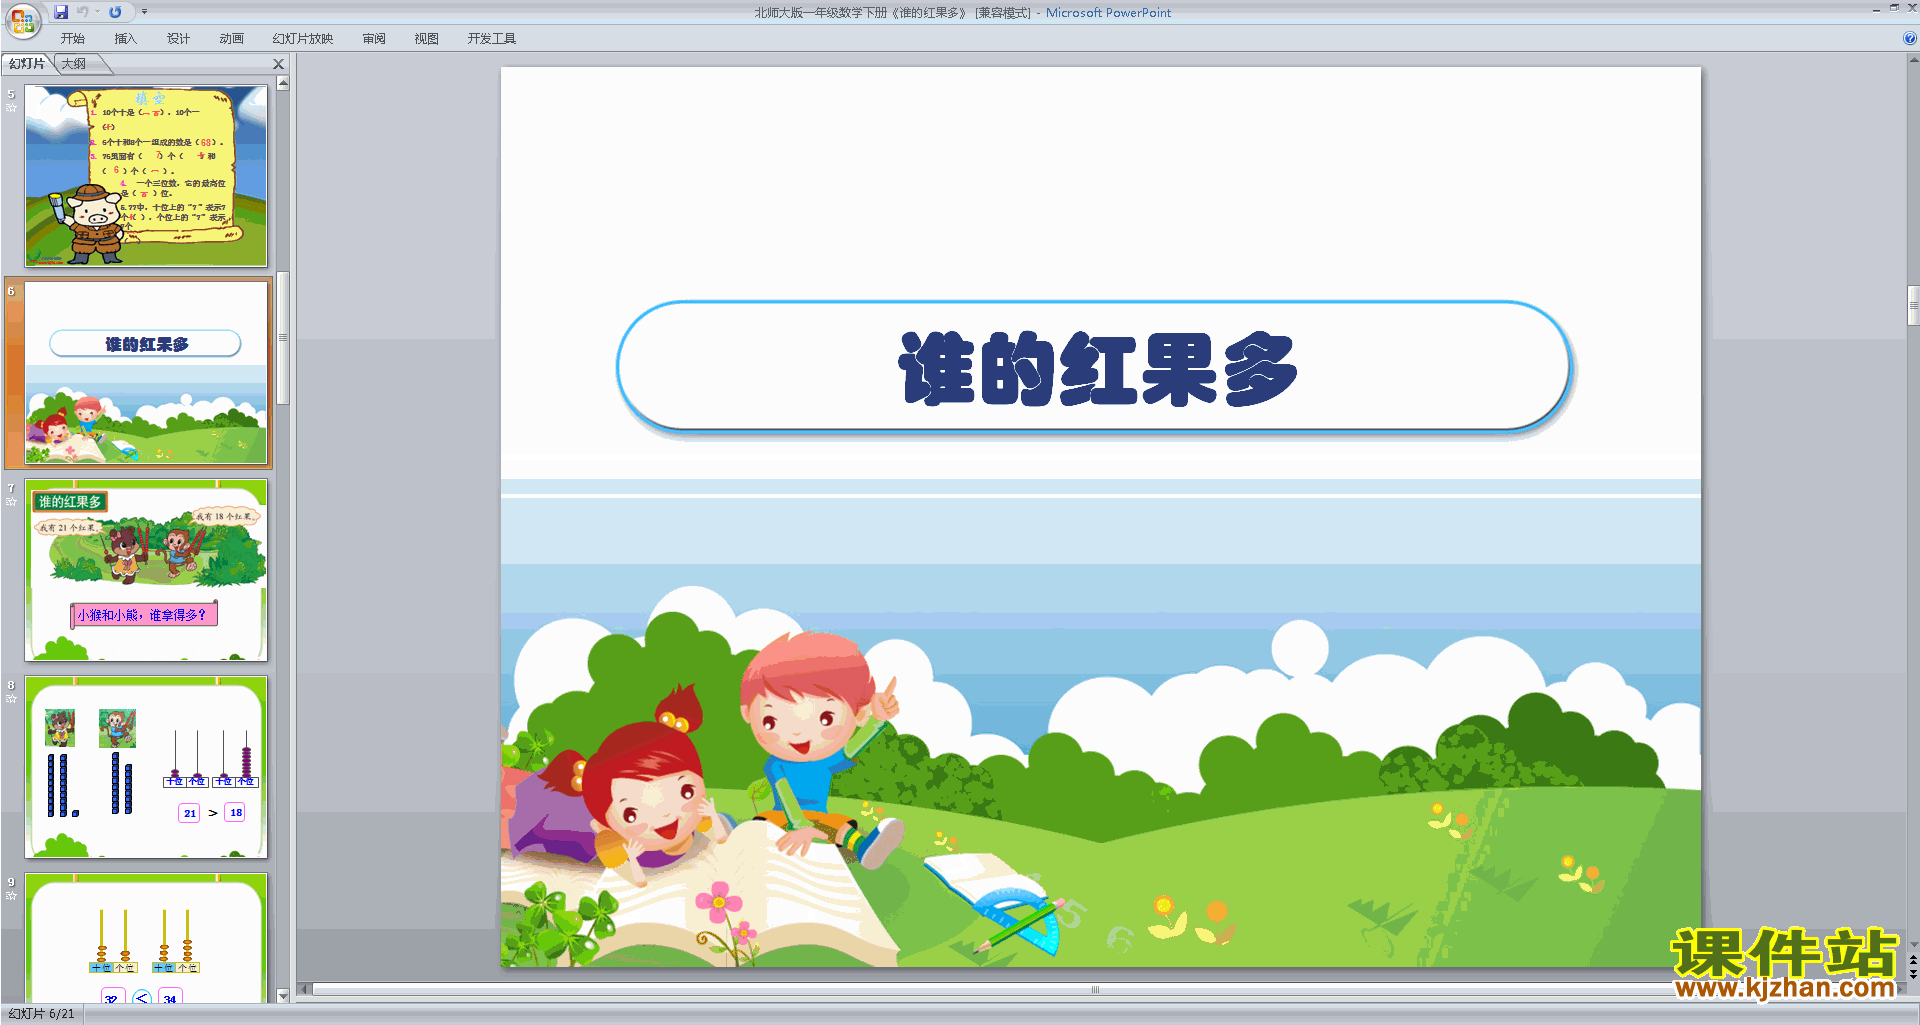Screen dimensions: 1920x1025
Task: Click the Undo arrow icon
Action: pos(83,12)
